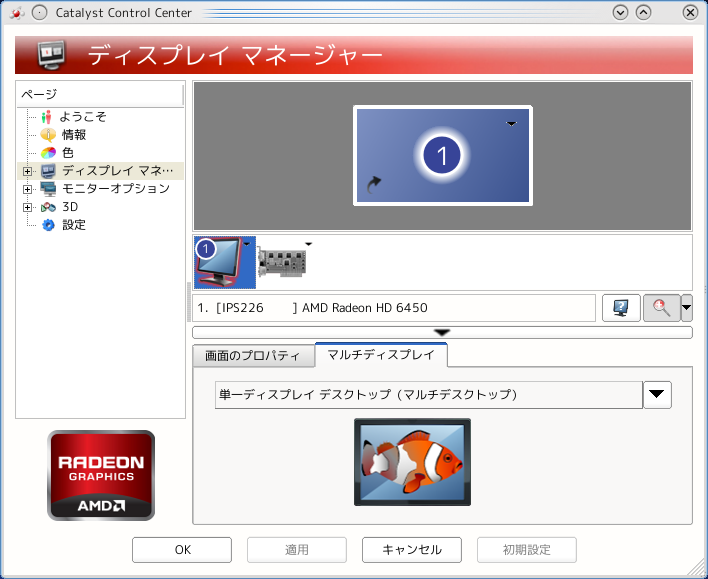
Task: Click the モニターオプション monitor icon
Action: (48, 189)
